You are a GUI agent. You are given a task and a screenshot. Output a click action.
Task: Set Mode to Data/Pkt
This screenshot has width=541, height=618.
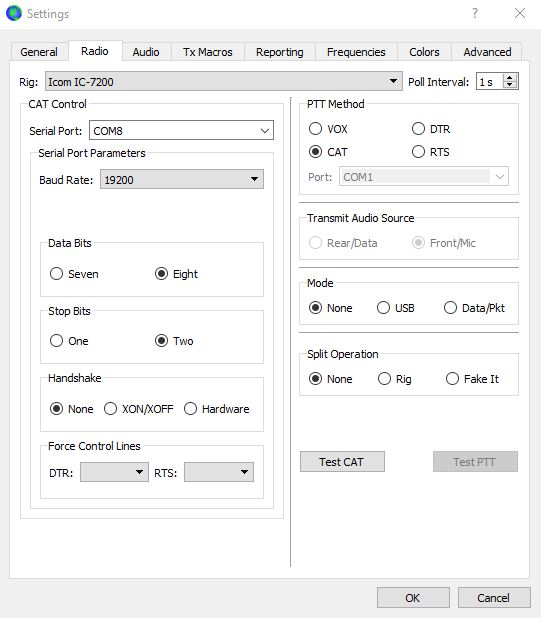[450, 307]
